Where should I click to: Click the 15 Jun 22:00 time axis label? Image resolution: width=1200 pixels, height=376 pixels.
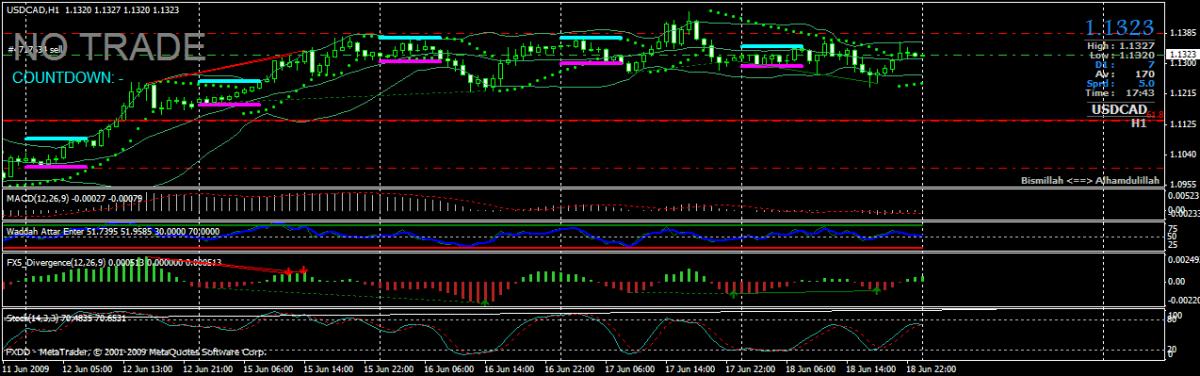[389, 369]
